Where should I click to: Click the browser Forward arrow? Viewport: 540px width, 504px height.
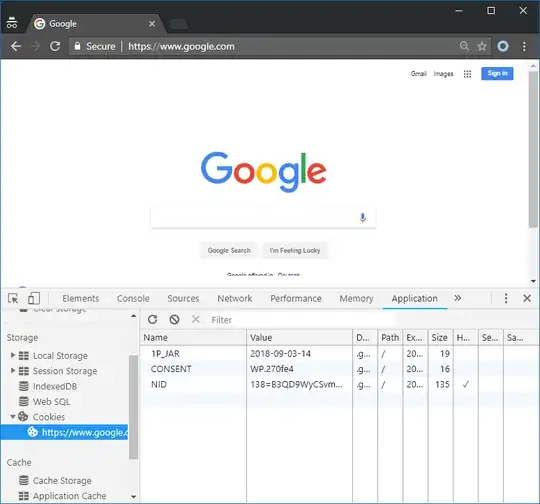point(35,46)
